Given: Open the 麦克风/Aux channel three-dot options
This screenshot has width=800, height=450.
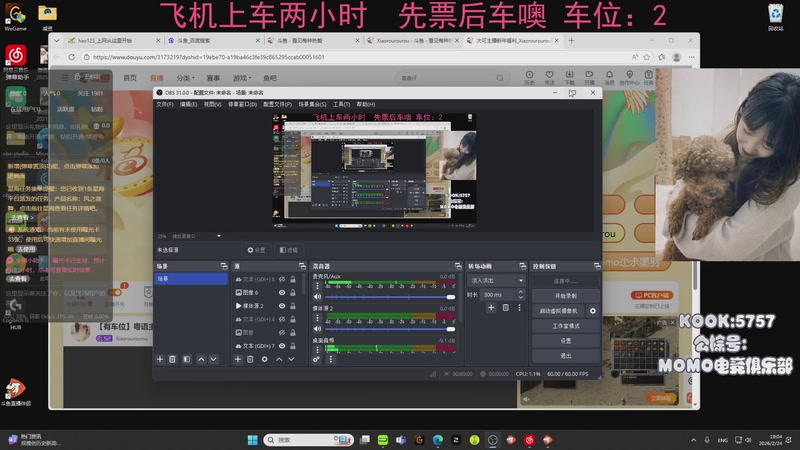Looking at the screenshot, I should coord(317,286).
